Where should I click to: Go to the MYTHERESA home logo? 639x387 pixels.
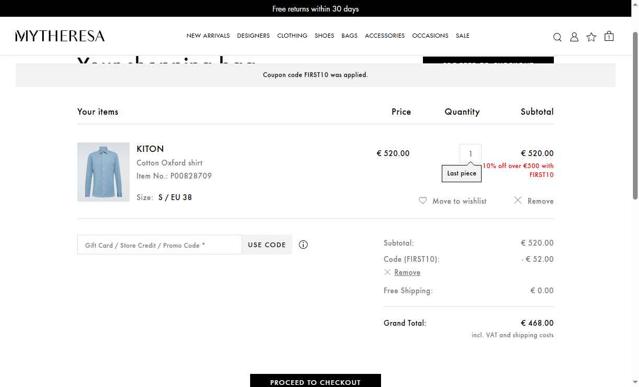(x=60, y=36)
